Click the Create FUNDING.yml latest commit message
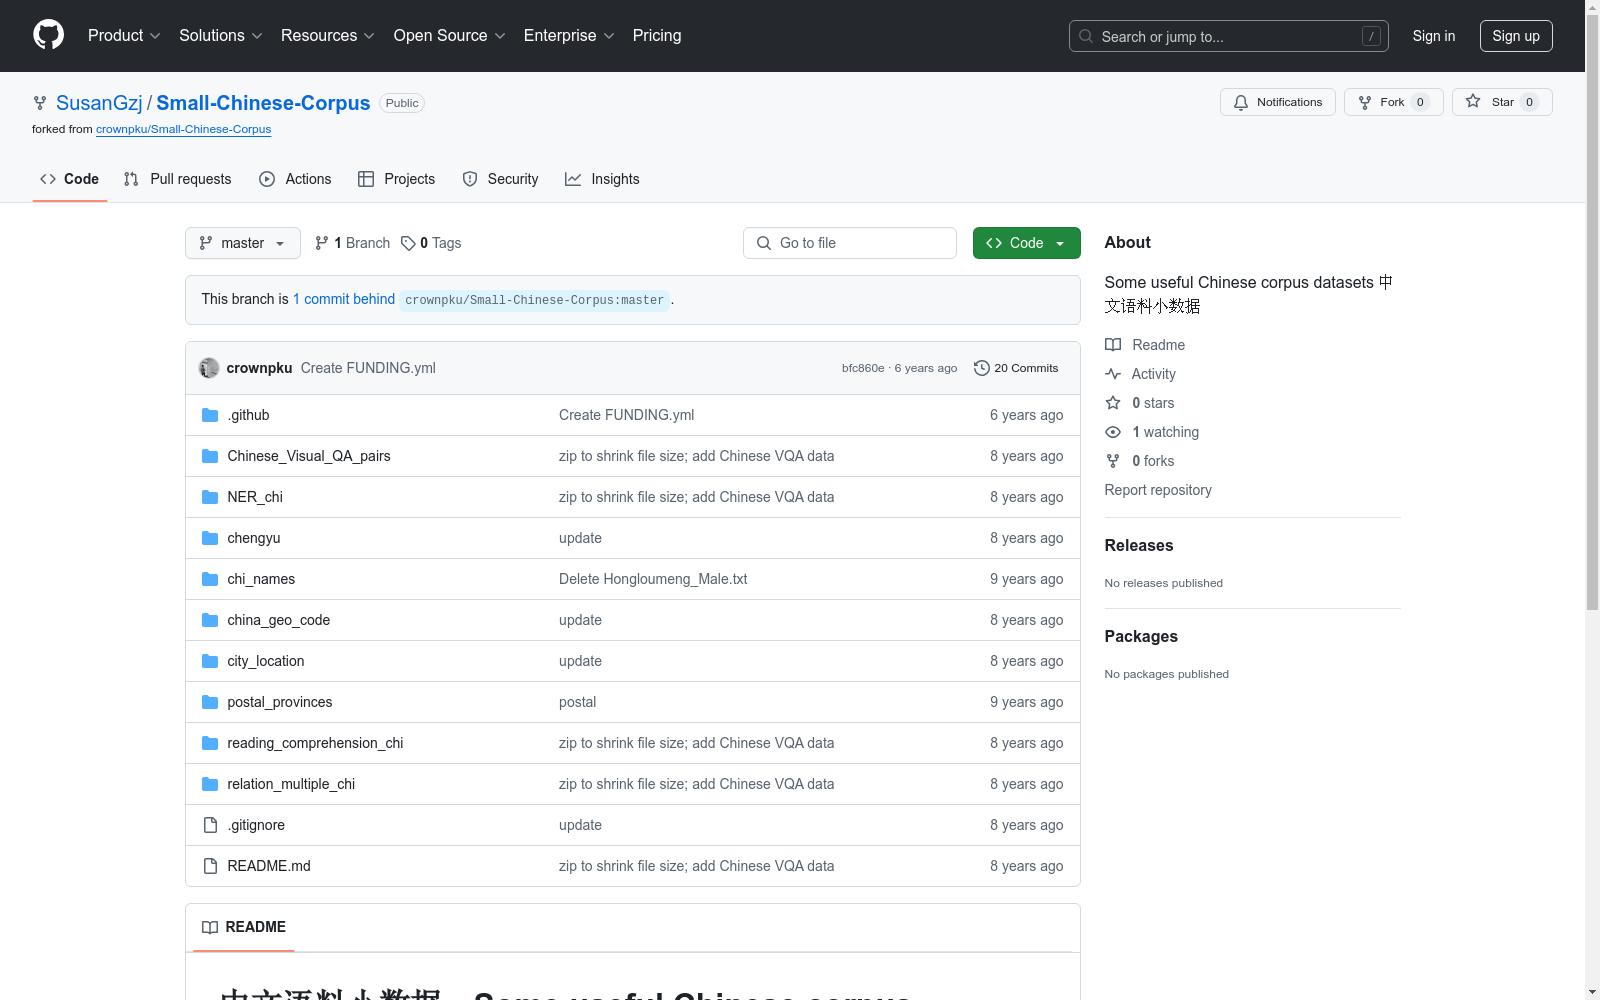The width and height of the screenshot is (1600, 1000). pyautogui.click(x=368, y=368)
